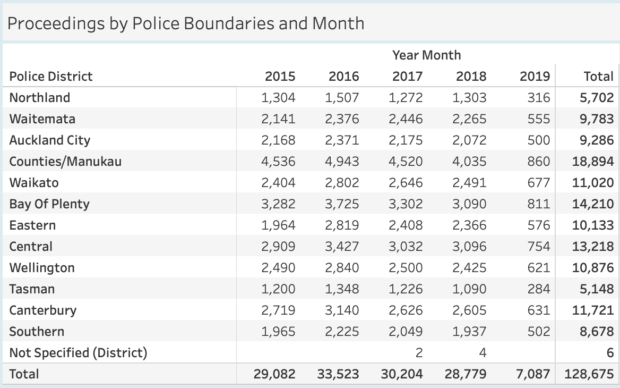Select Wellington 2019 value 621
The width and height of the screenshot is (620, 388).
[539, 268]
